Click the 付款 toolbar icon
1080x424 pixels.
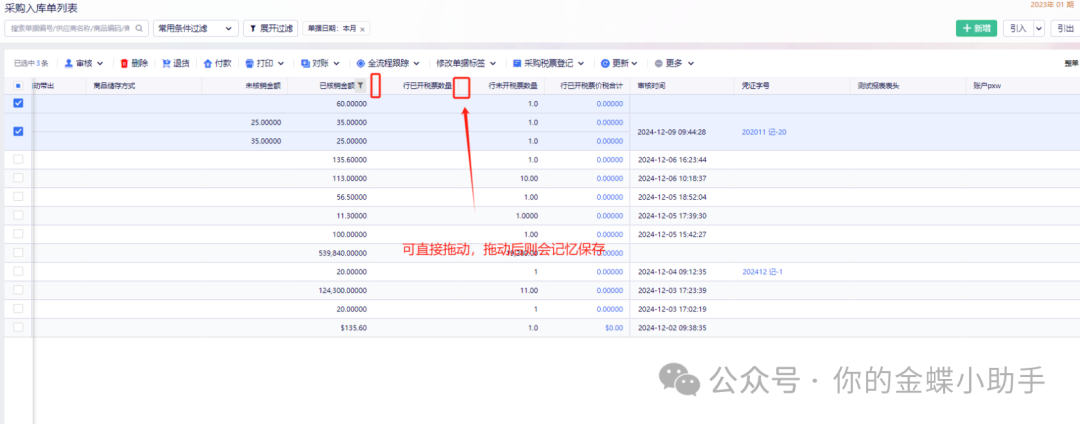(208, 63)
